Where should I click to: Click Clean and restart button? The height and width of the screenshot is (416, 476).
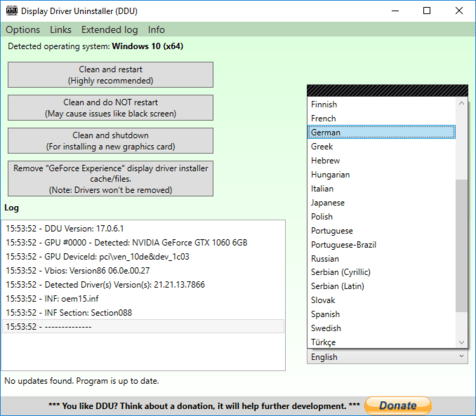click(x=111, y=75)
